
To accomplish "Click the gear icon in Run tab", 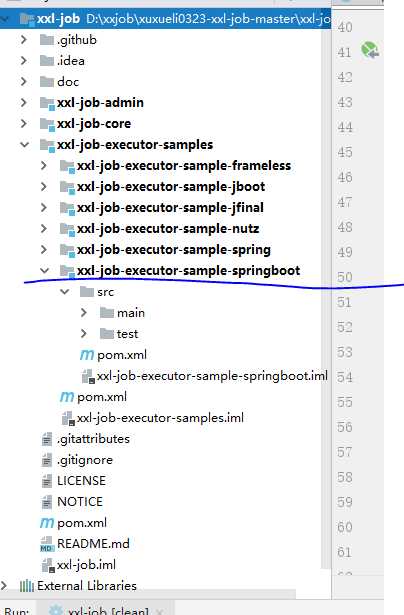I will coord(56,610).
